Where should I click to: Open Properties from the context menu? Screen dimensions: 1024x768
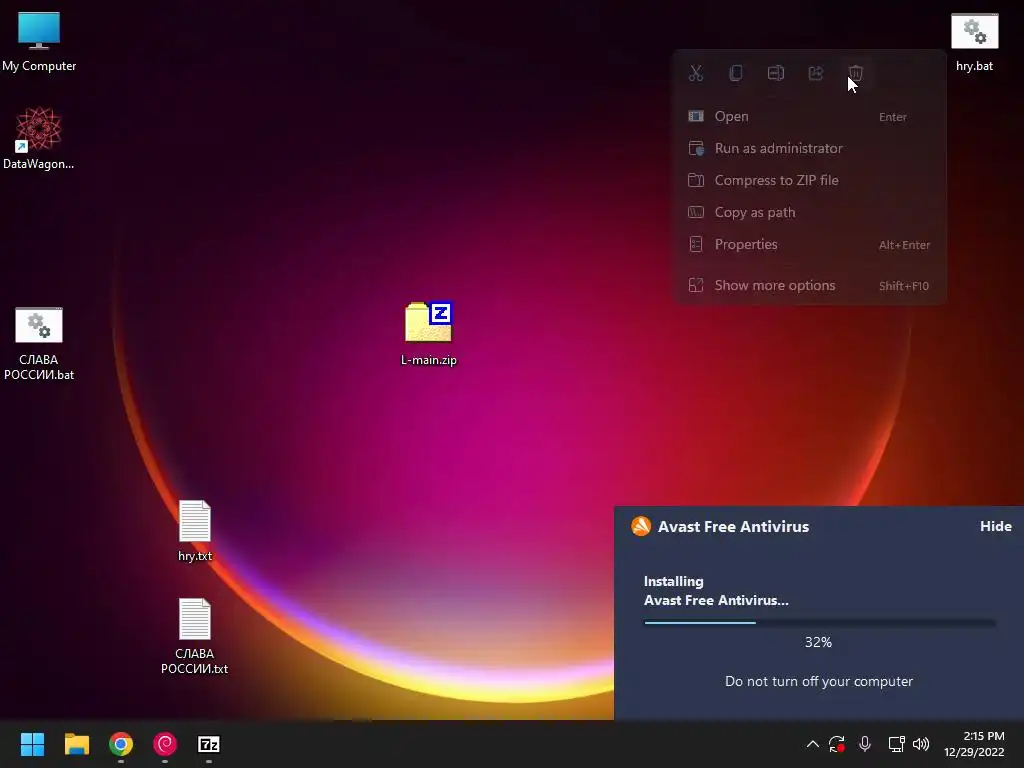tap(810, 244)
